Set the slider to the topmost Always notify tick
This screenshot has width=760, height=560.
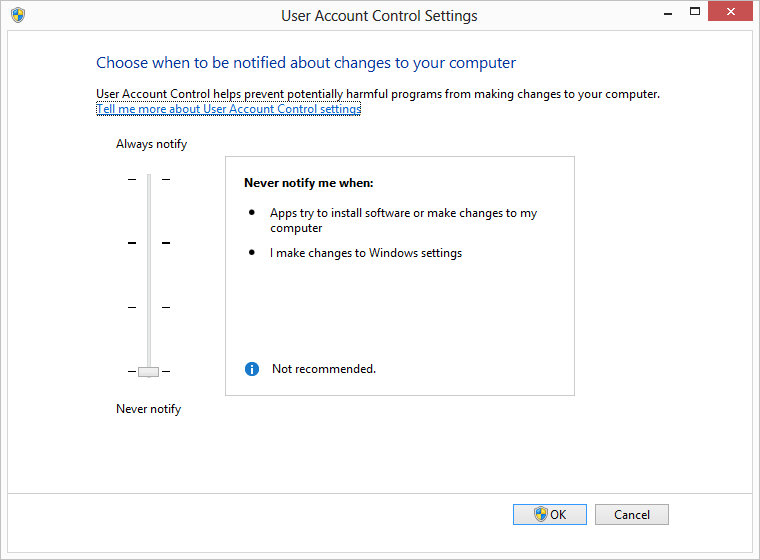tap(149, 179)
